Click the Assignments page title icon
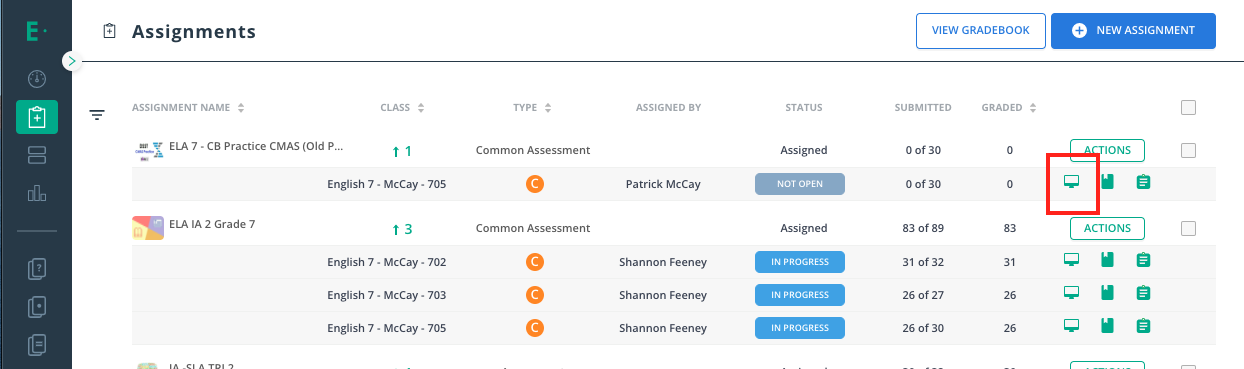Screen dimensions: 1244x369 110,32
